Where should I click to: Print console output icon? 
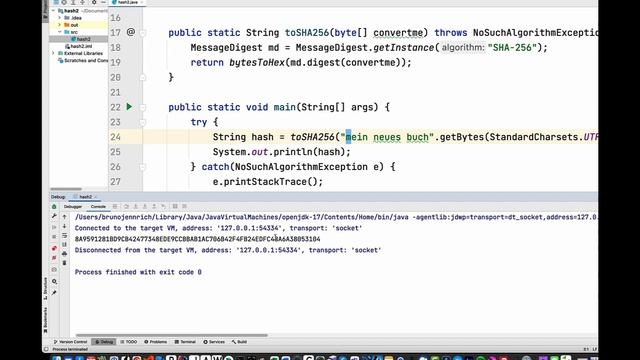(x=64, y=253)
